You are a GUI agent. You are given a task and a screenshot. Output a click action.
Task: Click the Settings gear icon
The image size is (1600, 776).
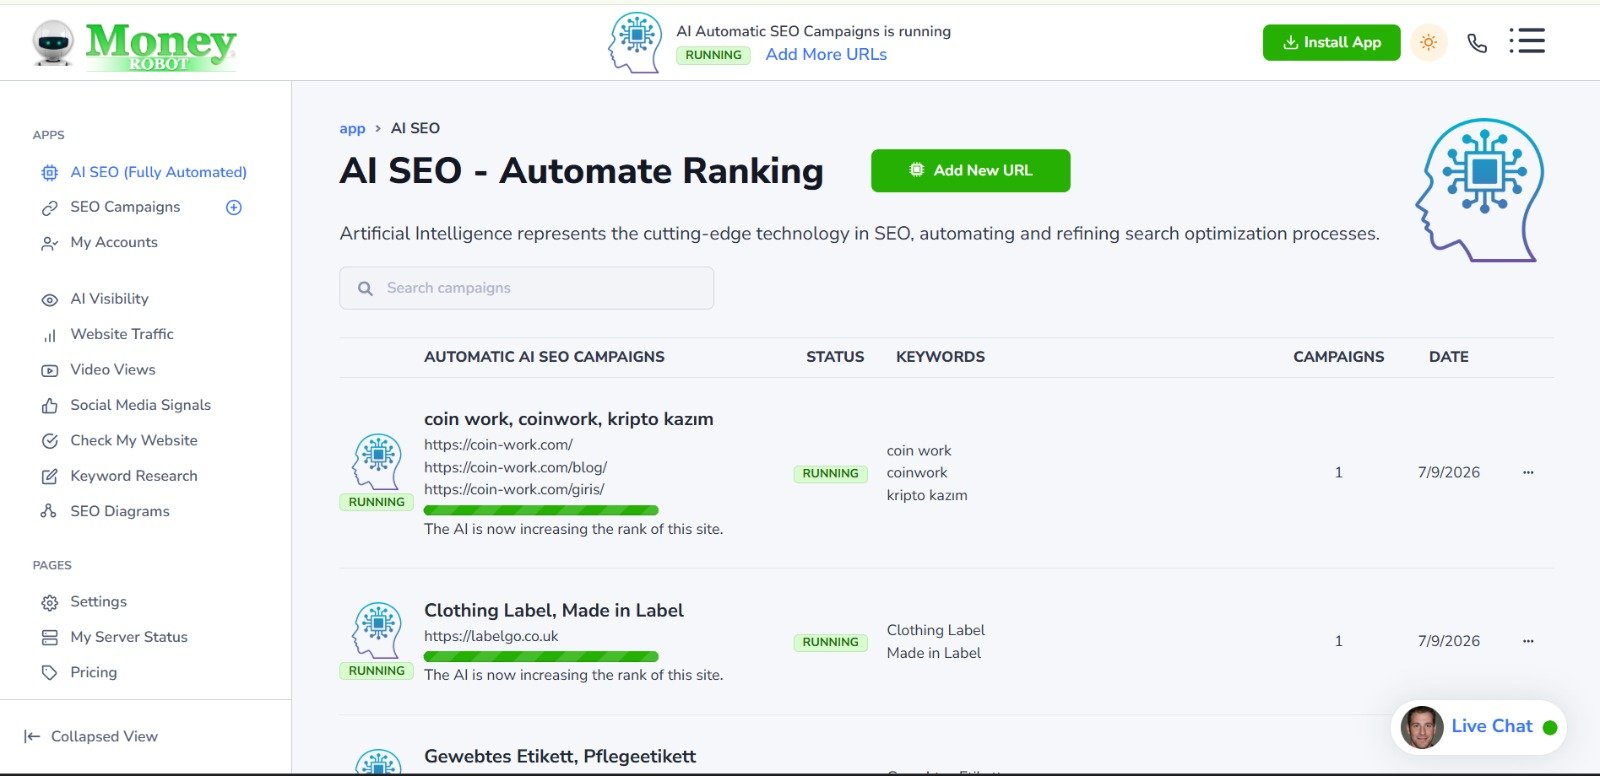(x=49, y=602)
